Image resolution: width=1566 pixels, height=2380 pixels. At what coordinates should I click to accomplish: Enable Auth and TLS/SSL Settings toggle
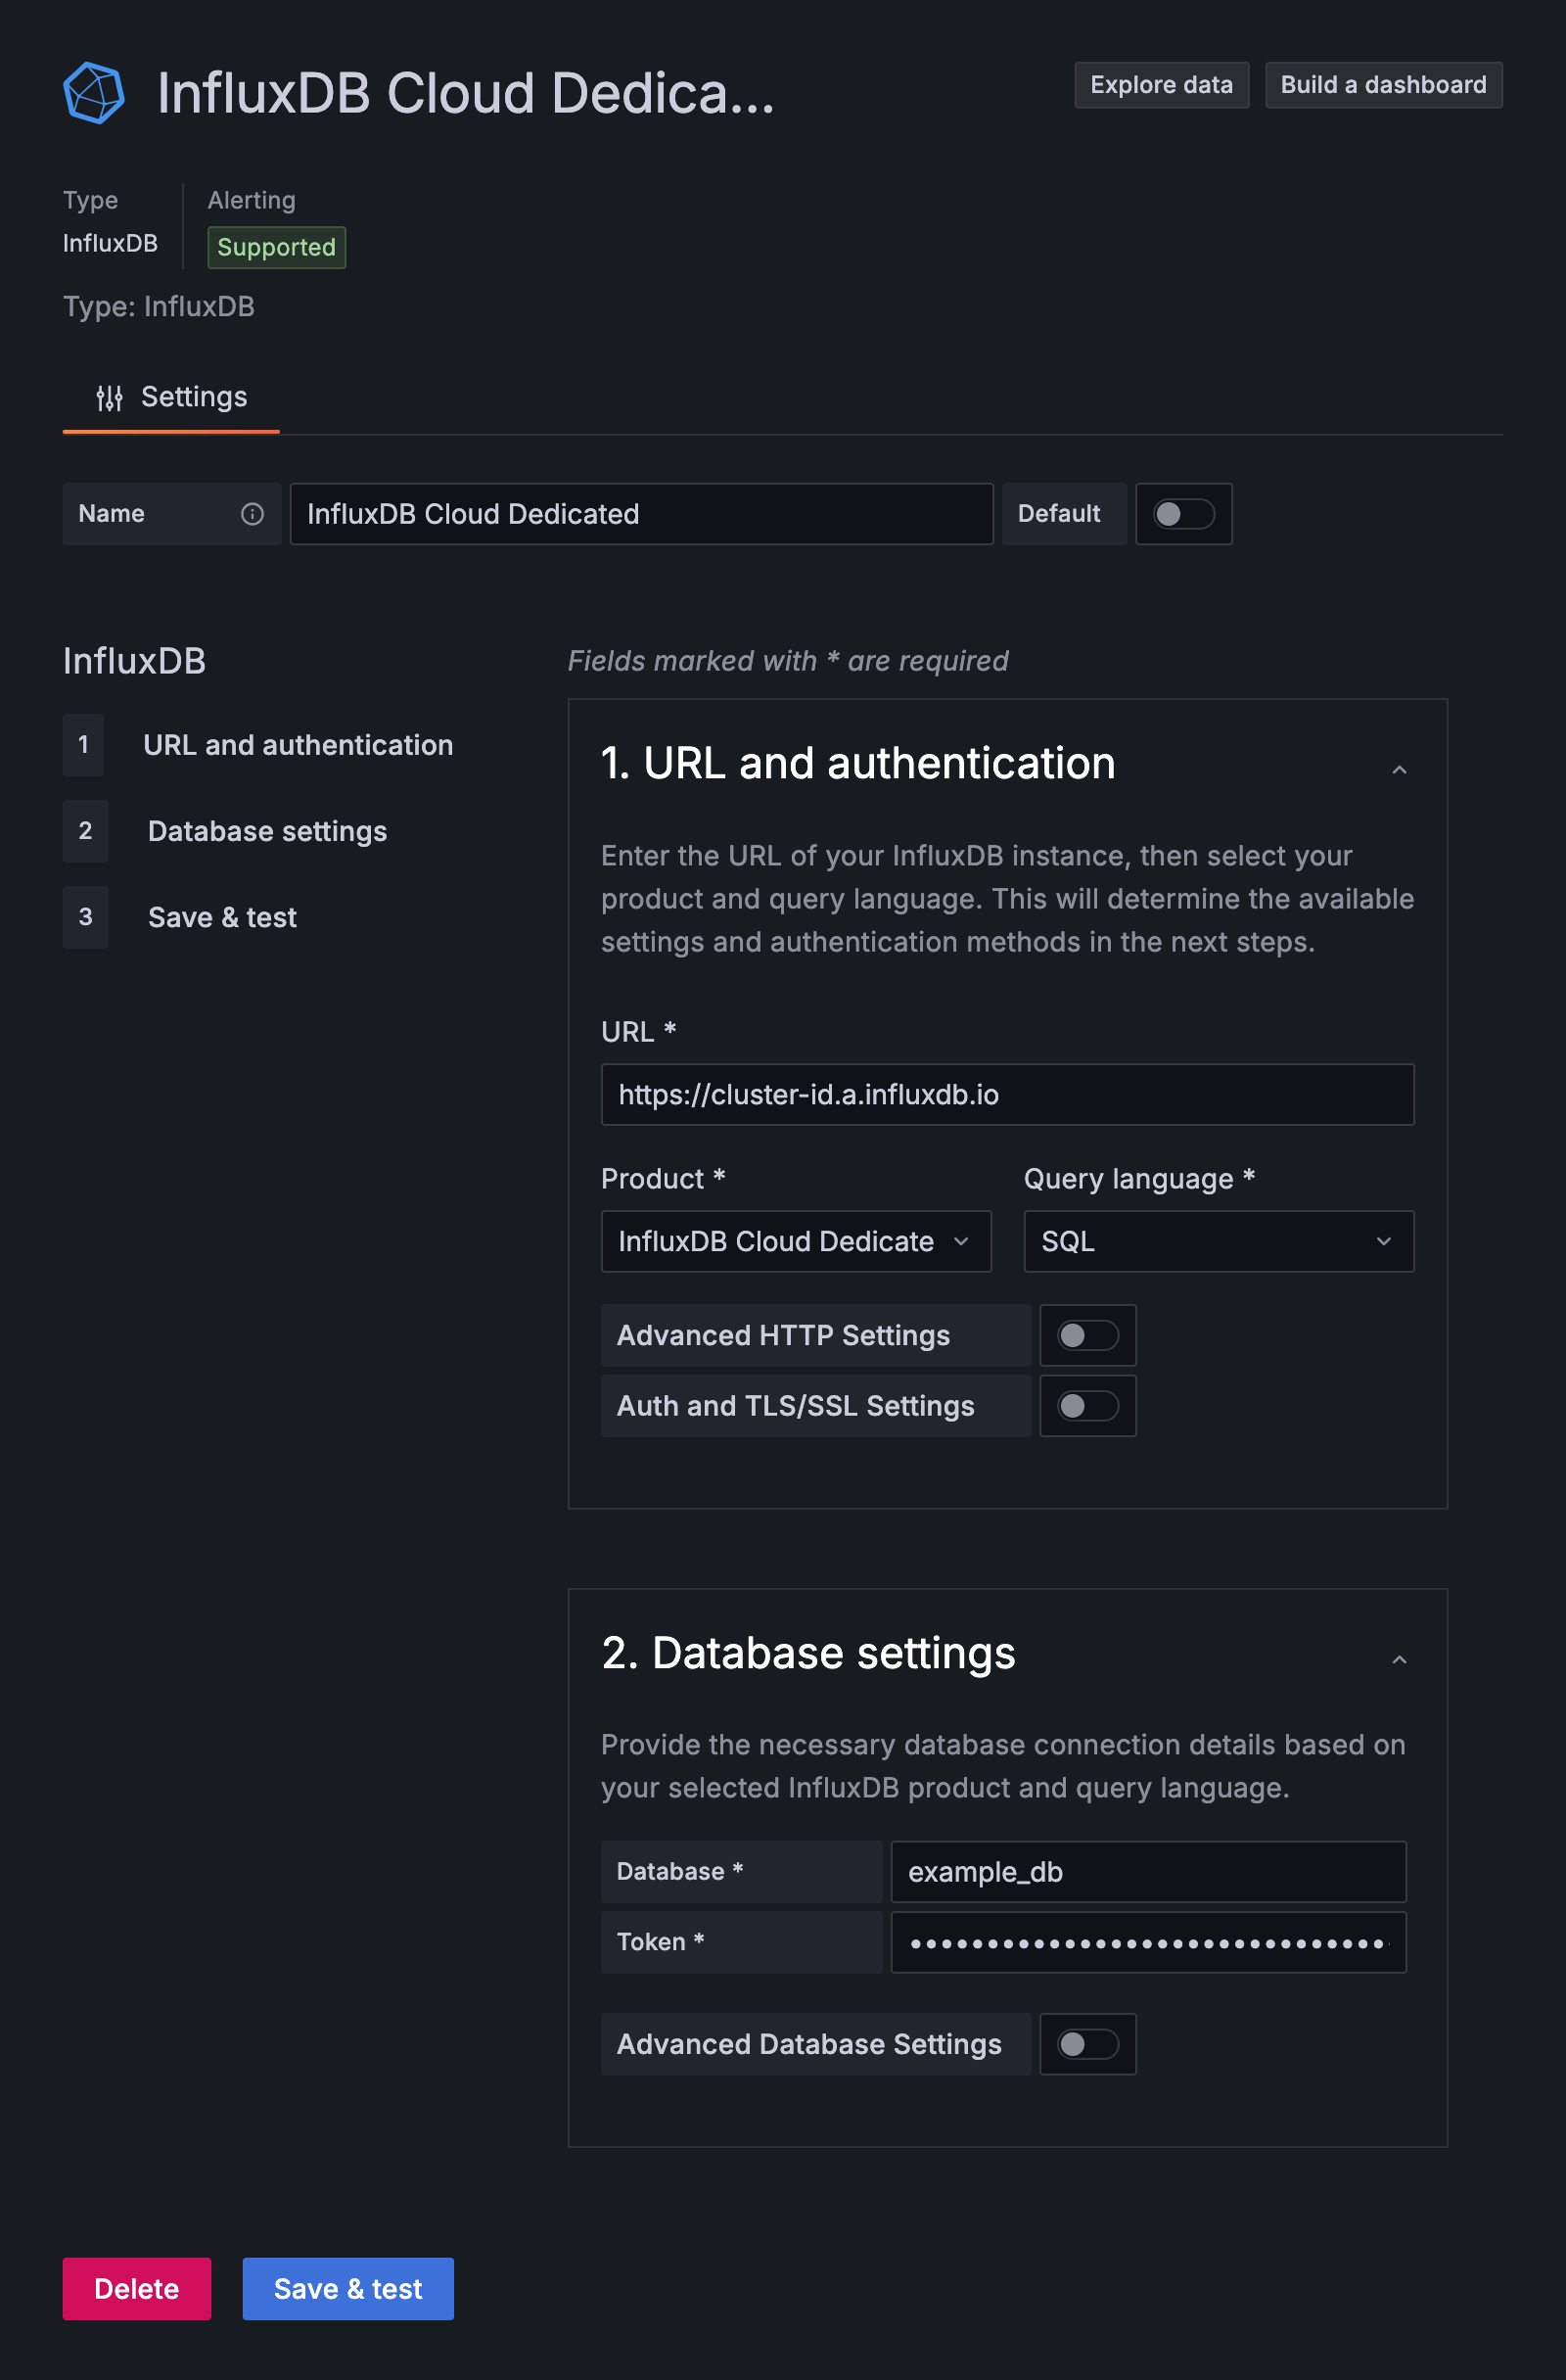pos(1087,1406)
